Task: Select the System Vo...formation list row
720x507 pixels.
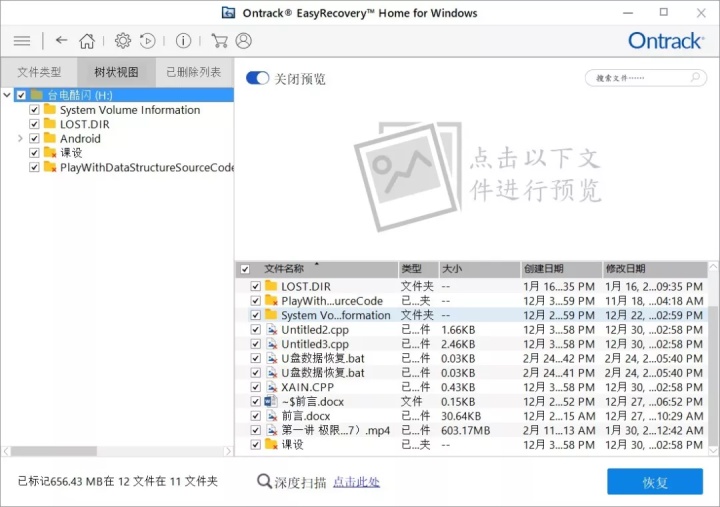Action: [472, 315]
